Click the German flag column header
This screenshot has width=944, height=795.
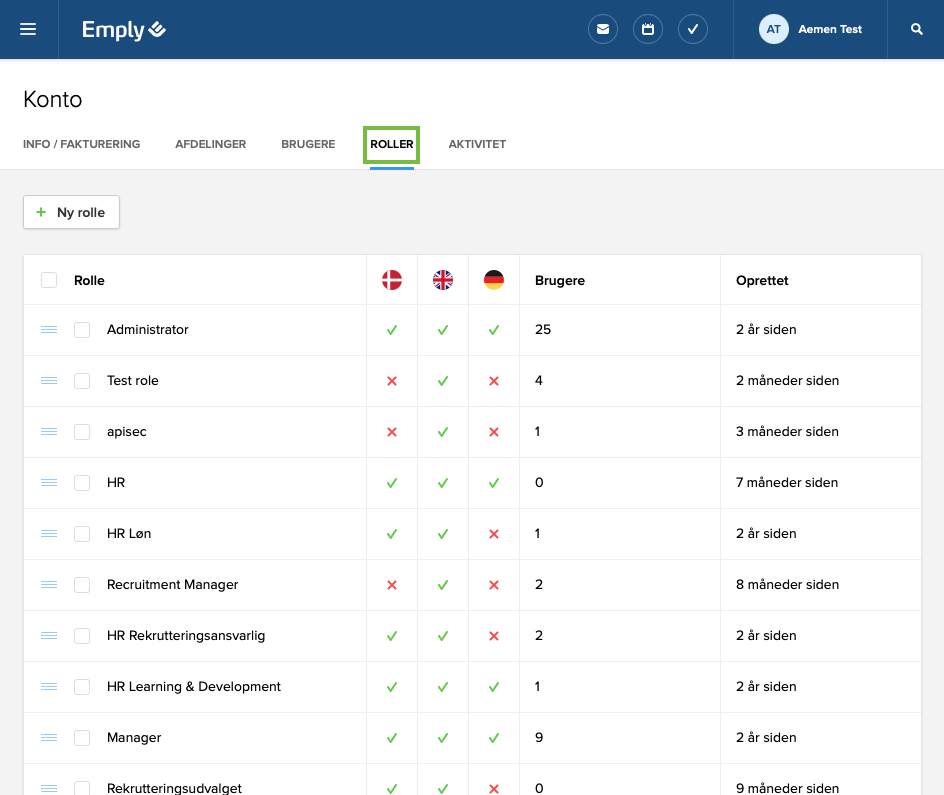coord(494,280)
